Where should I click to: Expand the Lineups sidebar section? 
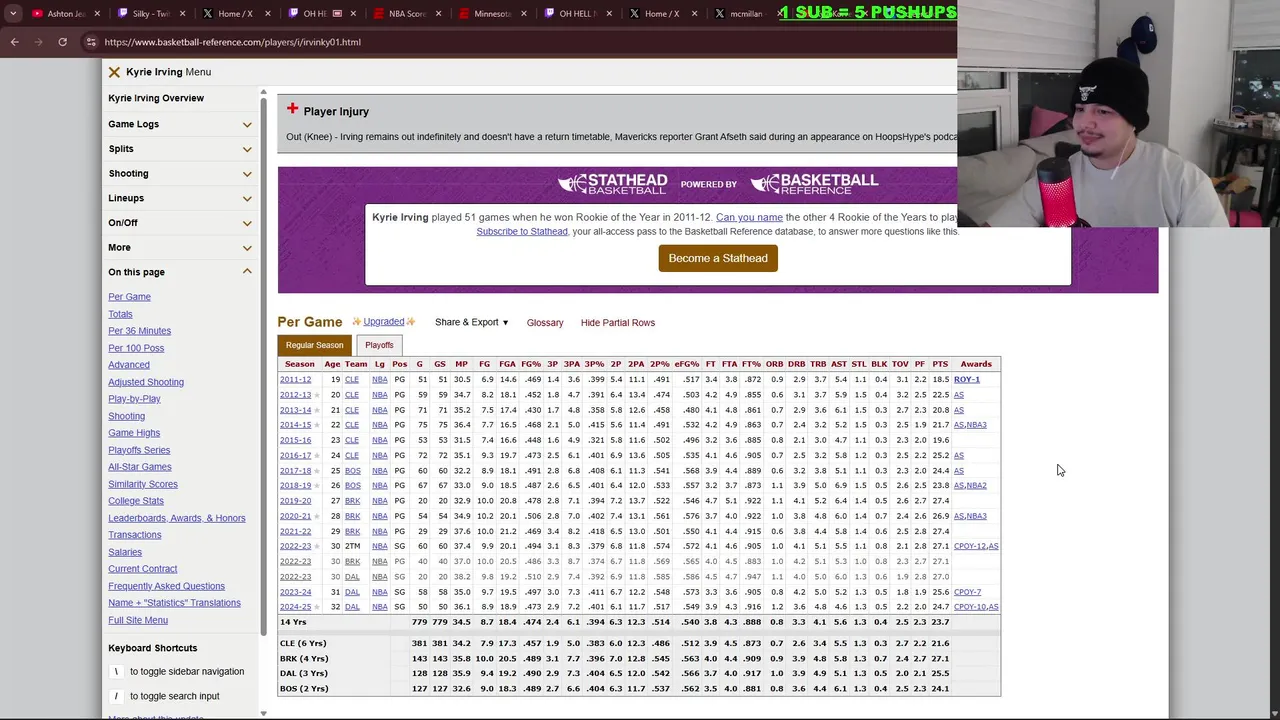[x=247, y=198]
